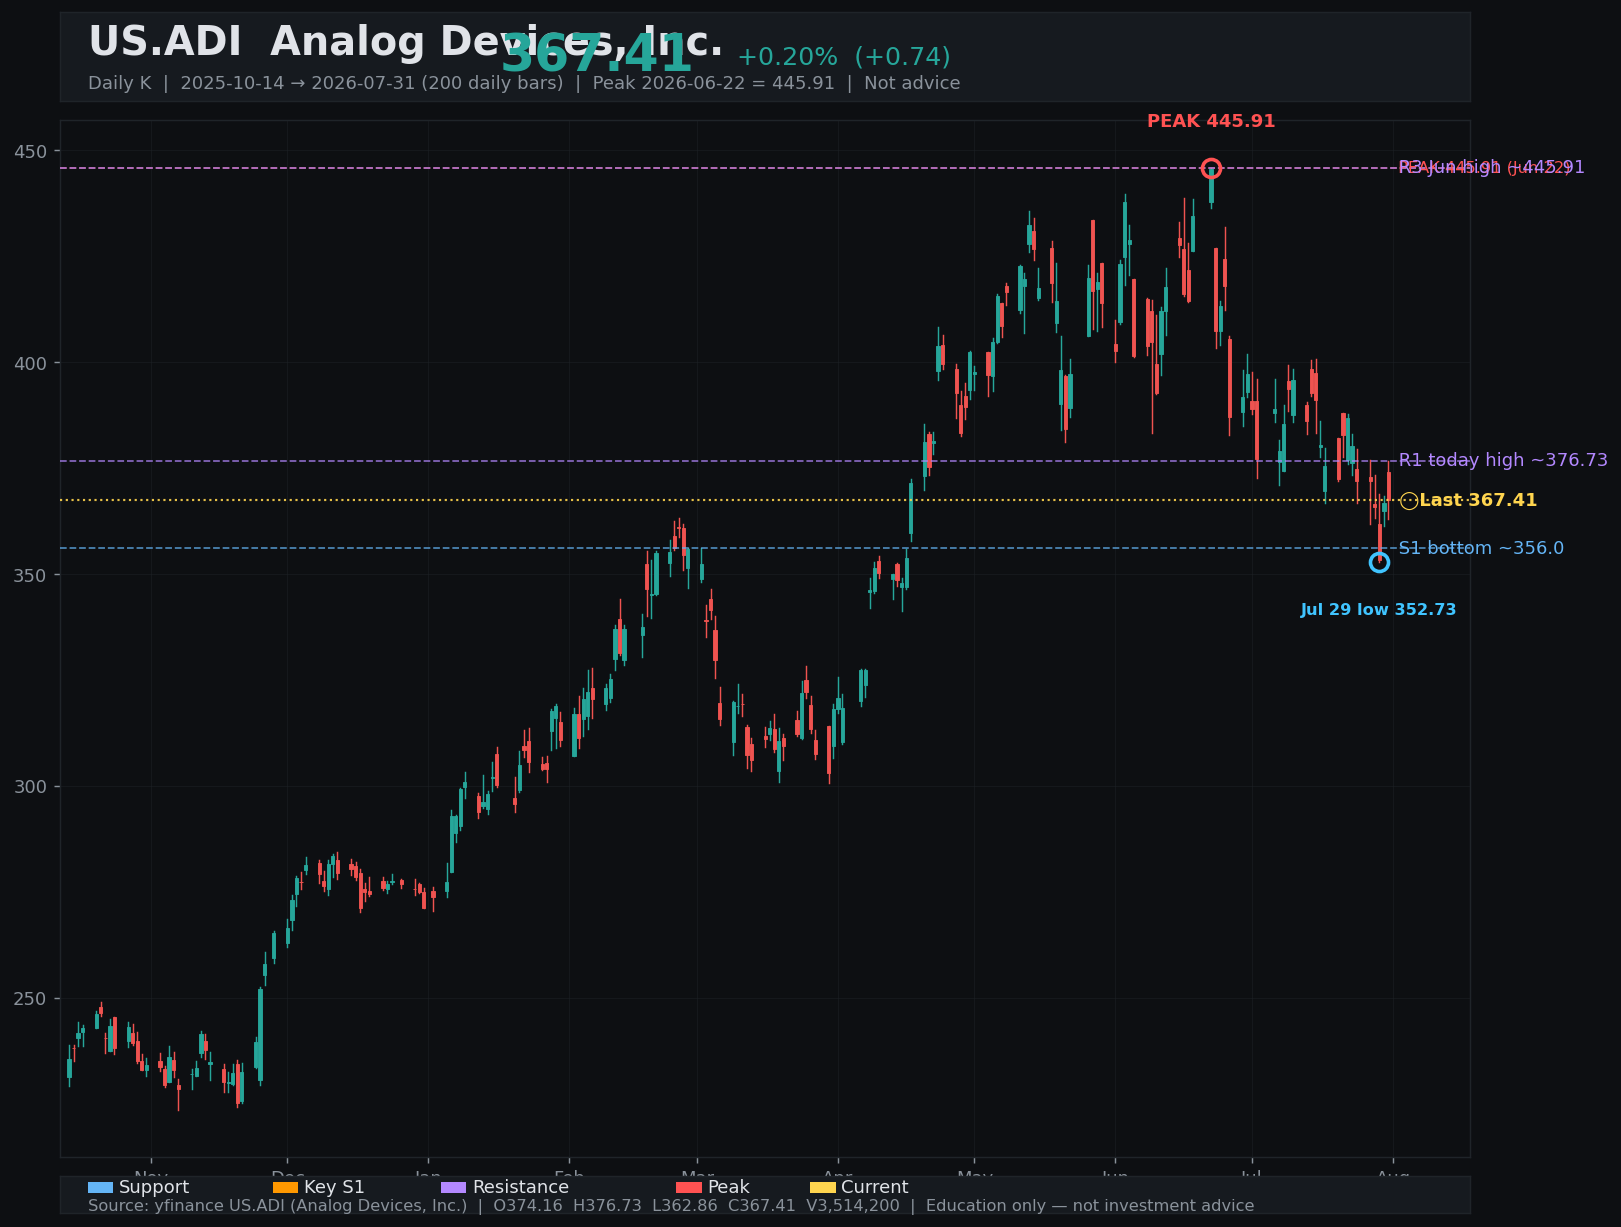Click the purple Resistance legend swatch
The height and width of the screenshot is (1227, 1621).
coord(453,1188)
